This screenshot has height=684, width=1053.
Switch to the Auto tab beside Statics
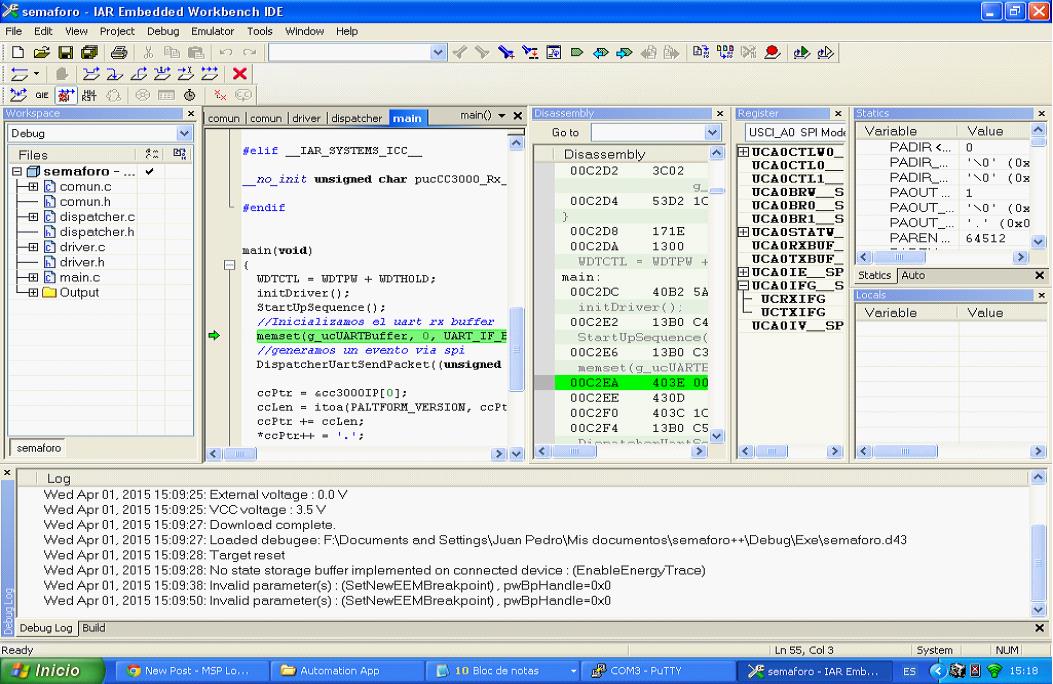(x=913, y=275)
